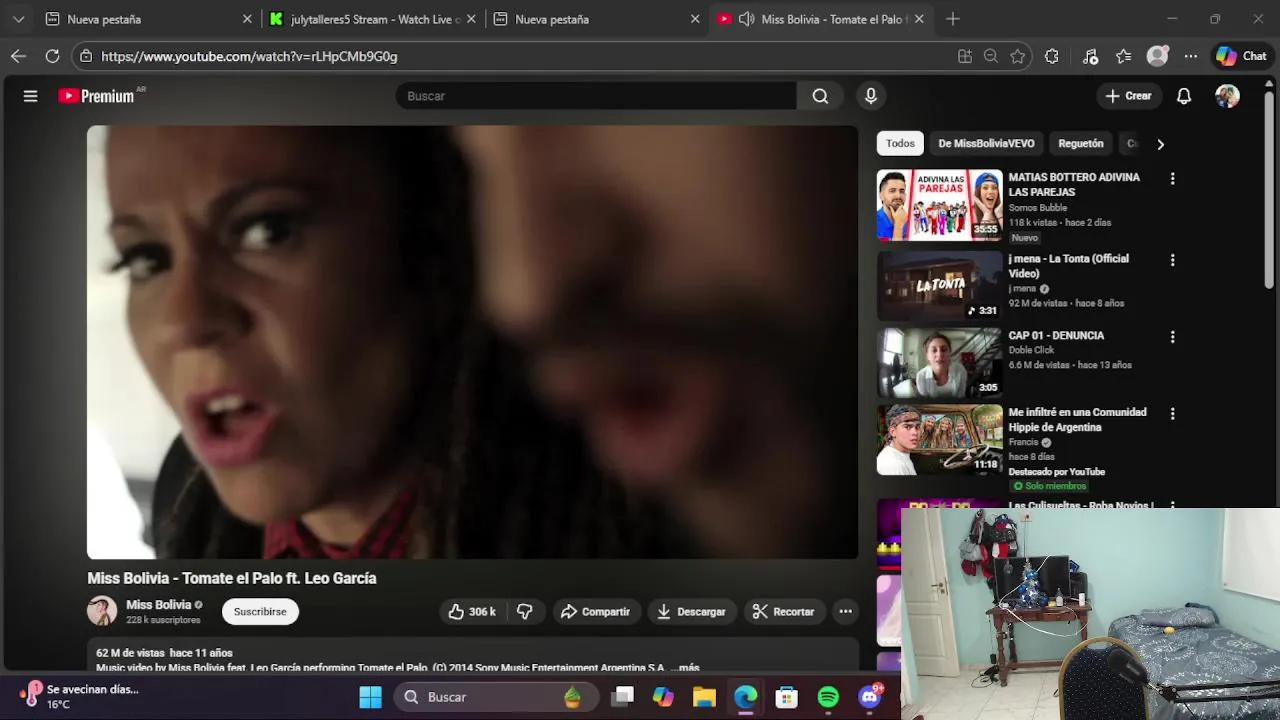
Task: Switch to julytalleres5 Stream tab
Action: [374, 19]
